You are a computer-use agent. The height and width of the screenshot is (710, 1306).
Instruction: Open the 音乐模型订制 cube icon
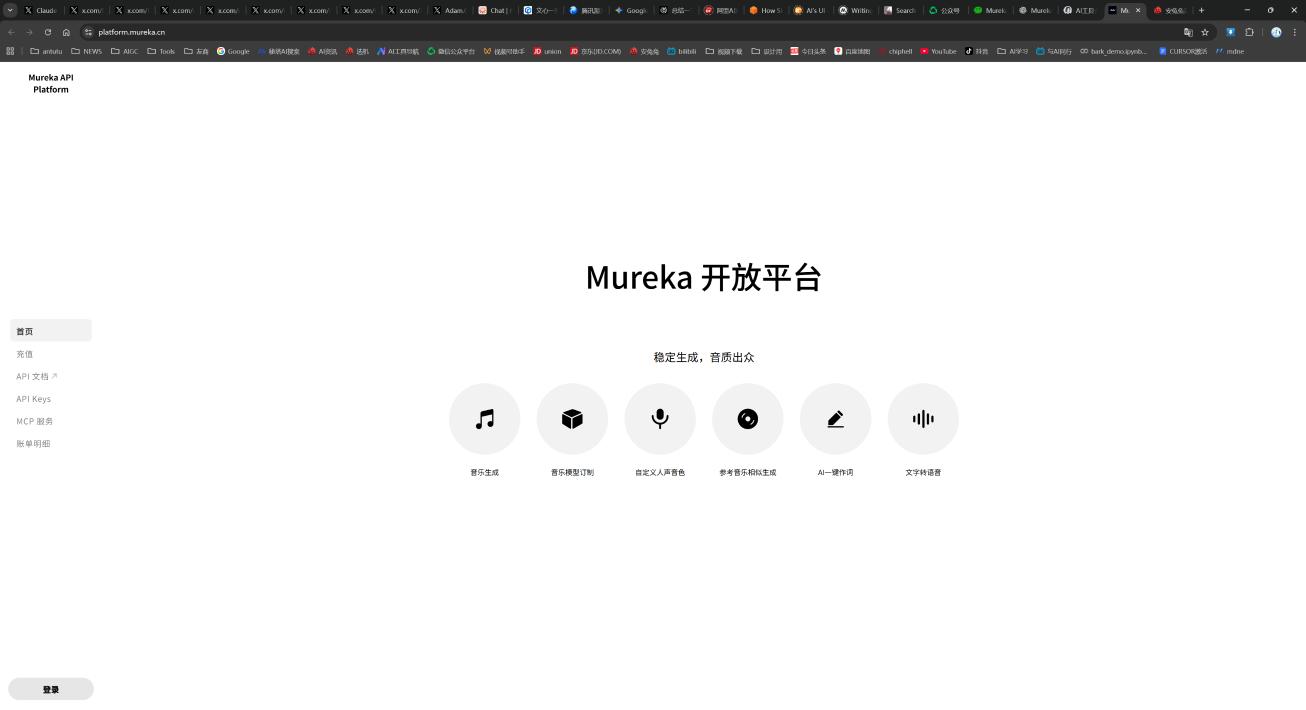point(572,419)
